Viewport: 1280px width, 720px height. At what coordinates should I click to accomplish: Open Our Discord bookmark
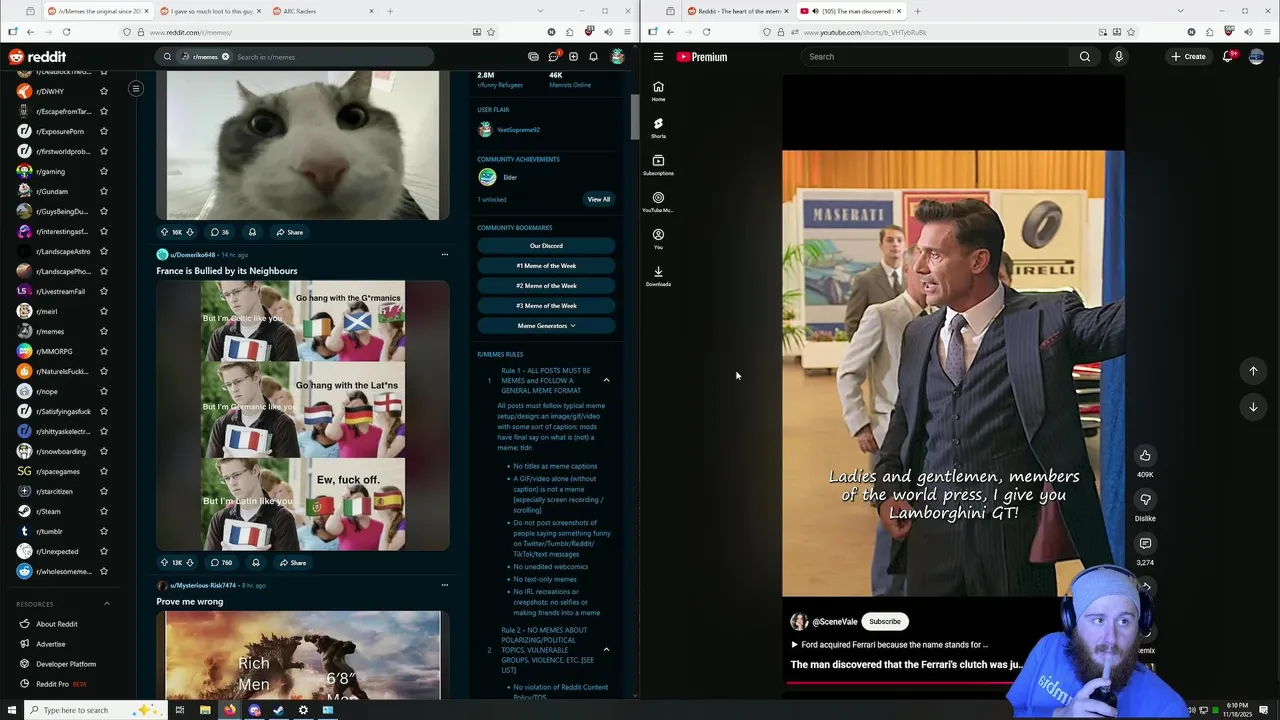point(546,246)
